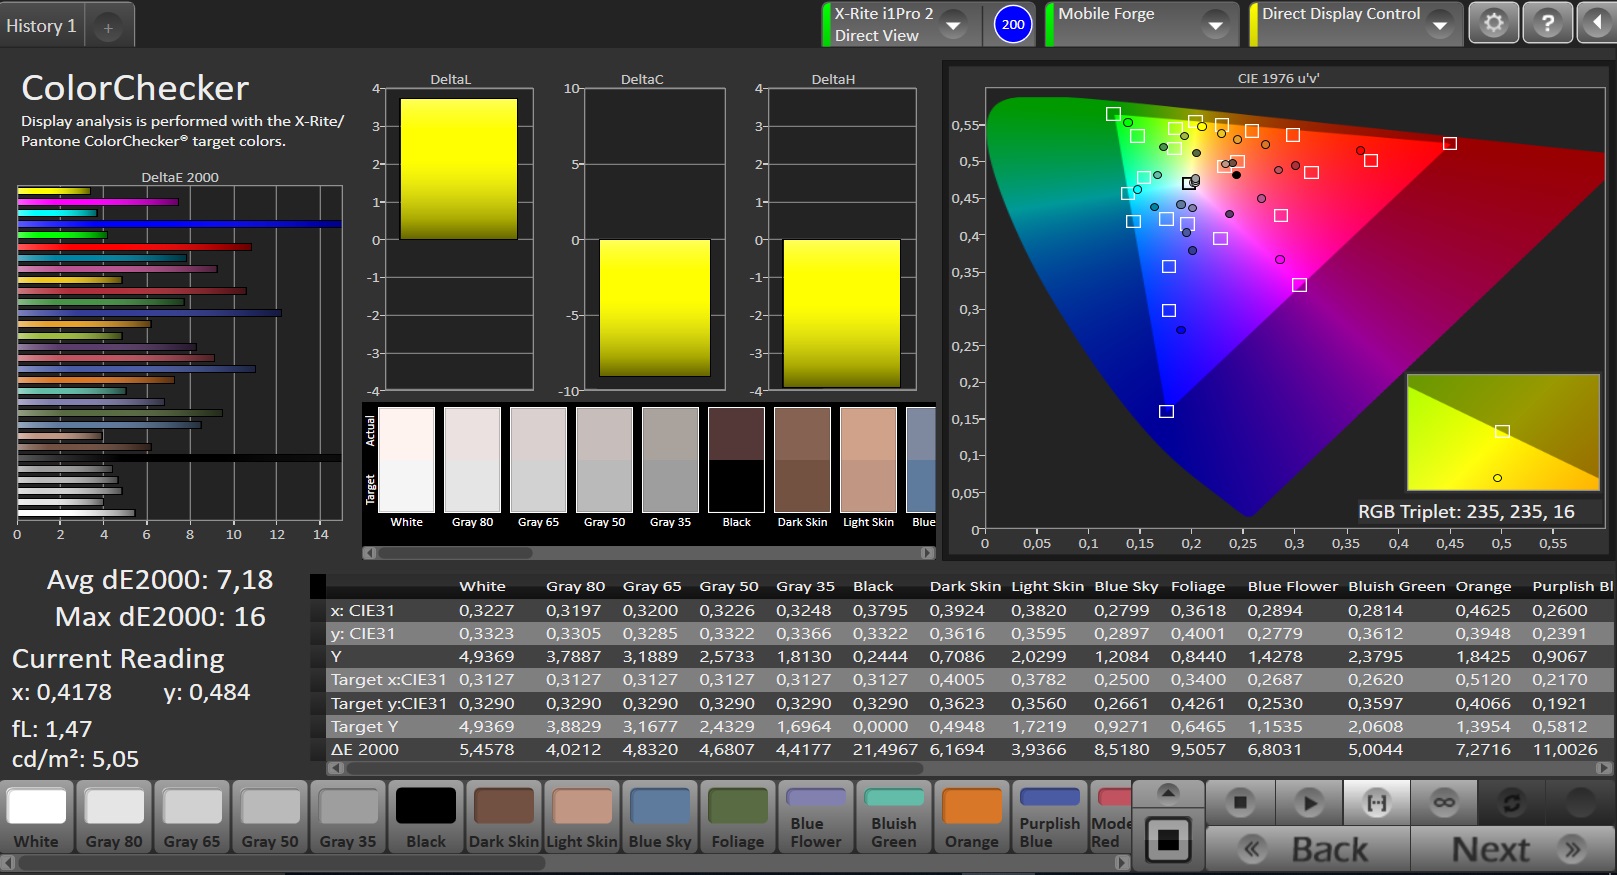Click the stop measurement icon
This screenshot has height=875, width=1617.
click(1240, 803)
